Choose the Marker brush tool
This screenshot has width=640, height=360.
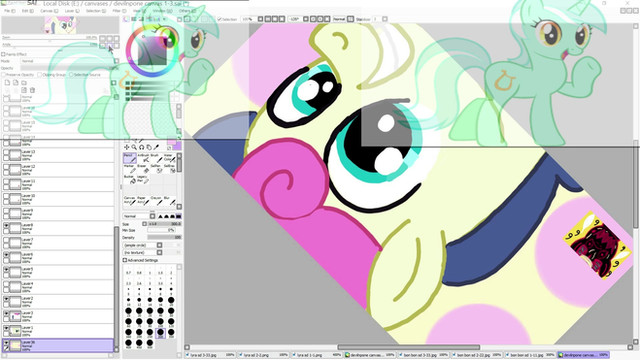[x=129, y=169]
